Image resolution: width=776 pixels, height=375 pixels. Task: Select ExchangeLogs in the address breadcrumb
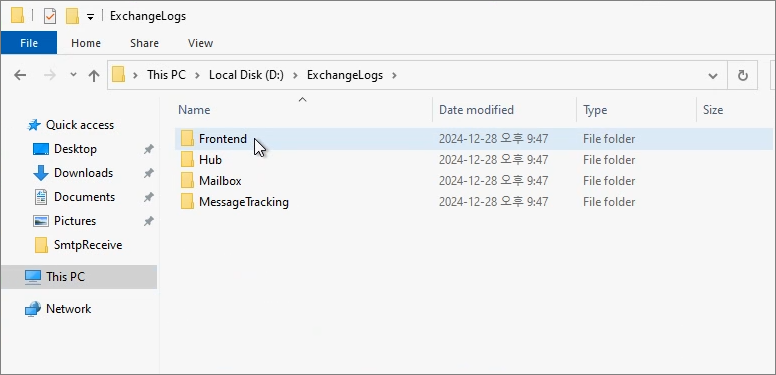point(345,75)
